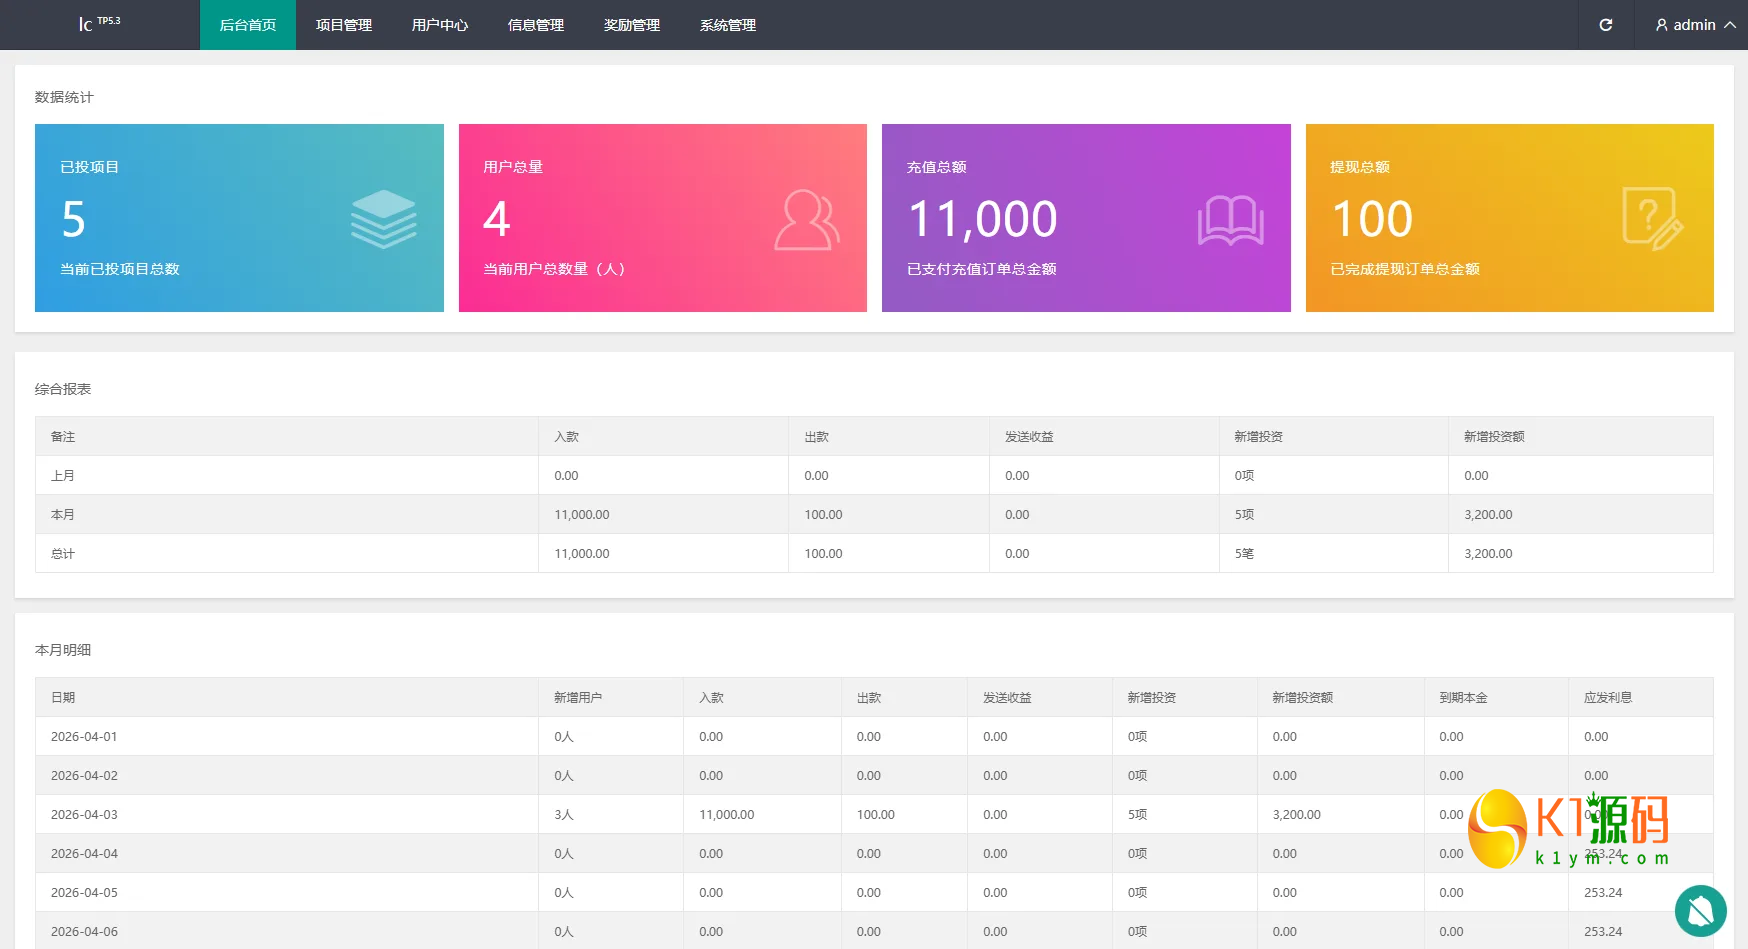Select the 后台首页 tab
The height and width of the screenshot is (949, 1748).
(248, 25)
